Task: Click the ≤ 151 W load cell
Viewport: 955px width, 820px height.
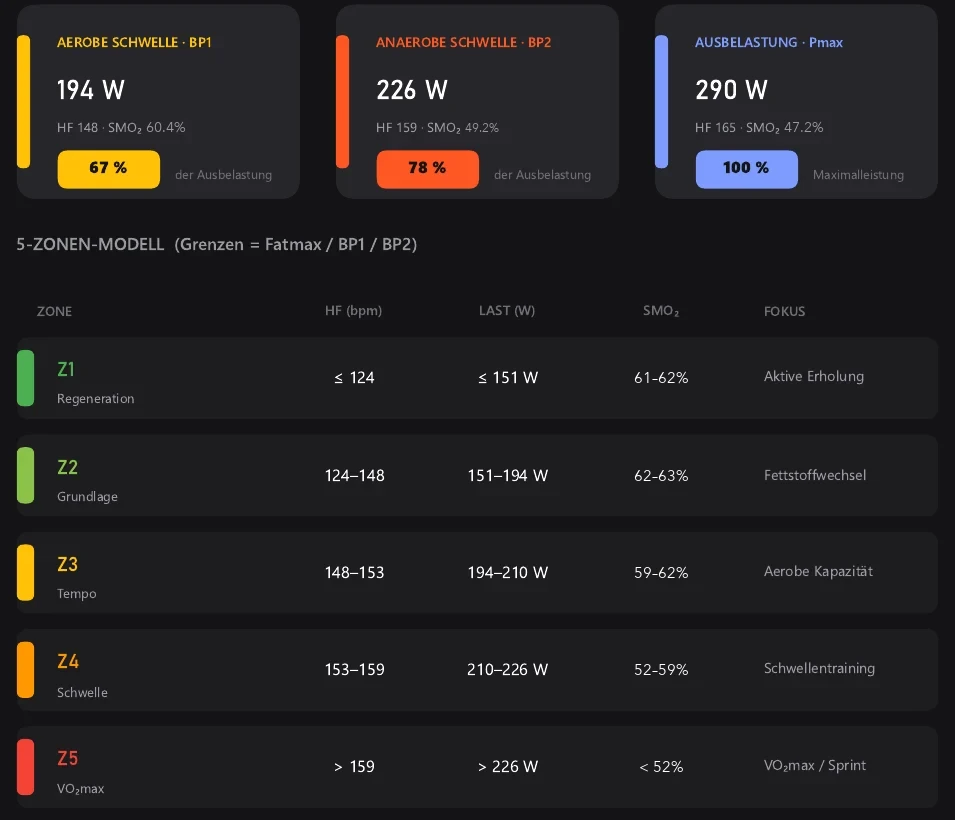Action: (x=508, y=378)
